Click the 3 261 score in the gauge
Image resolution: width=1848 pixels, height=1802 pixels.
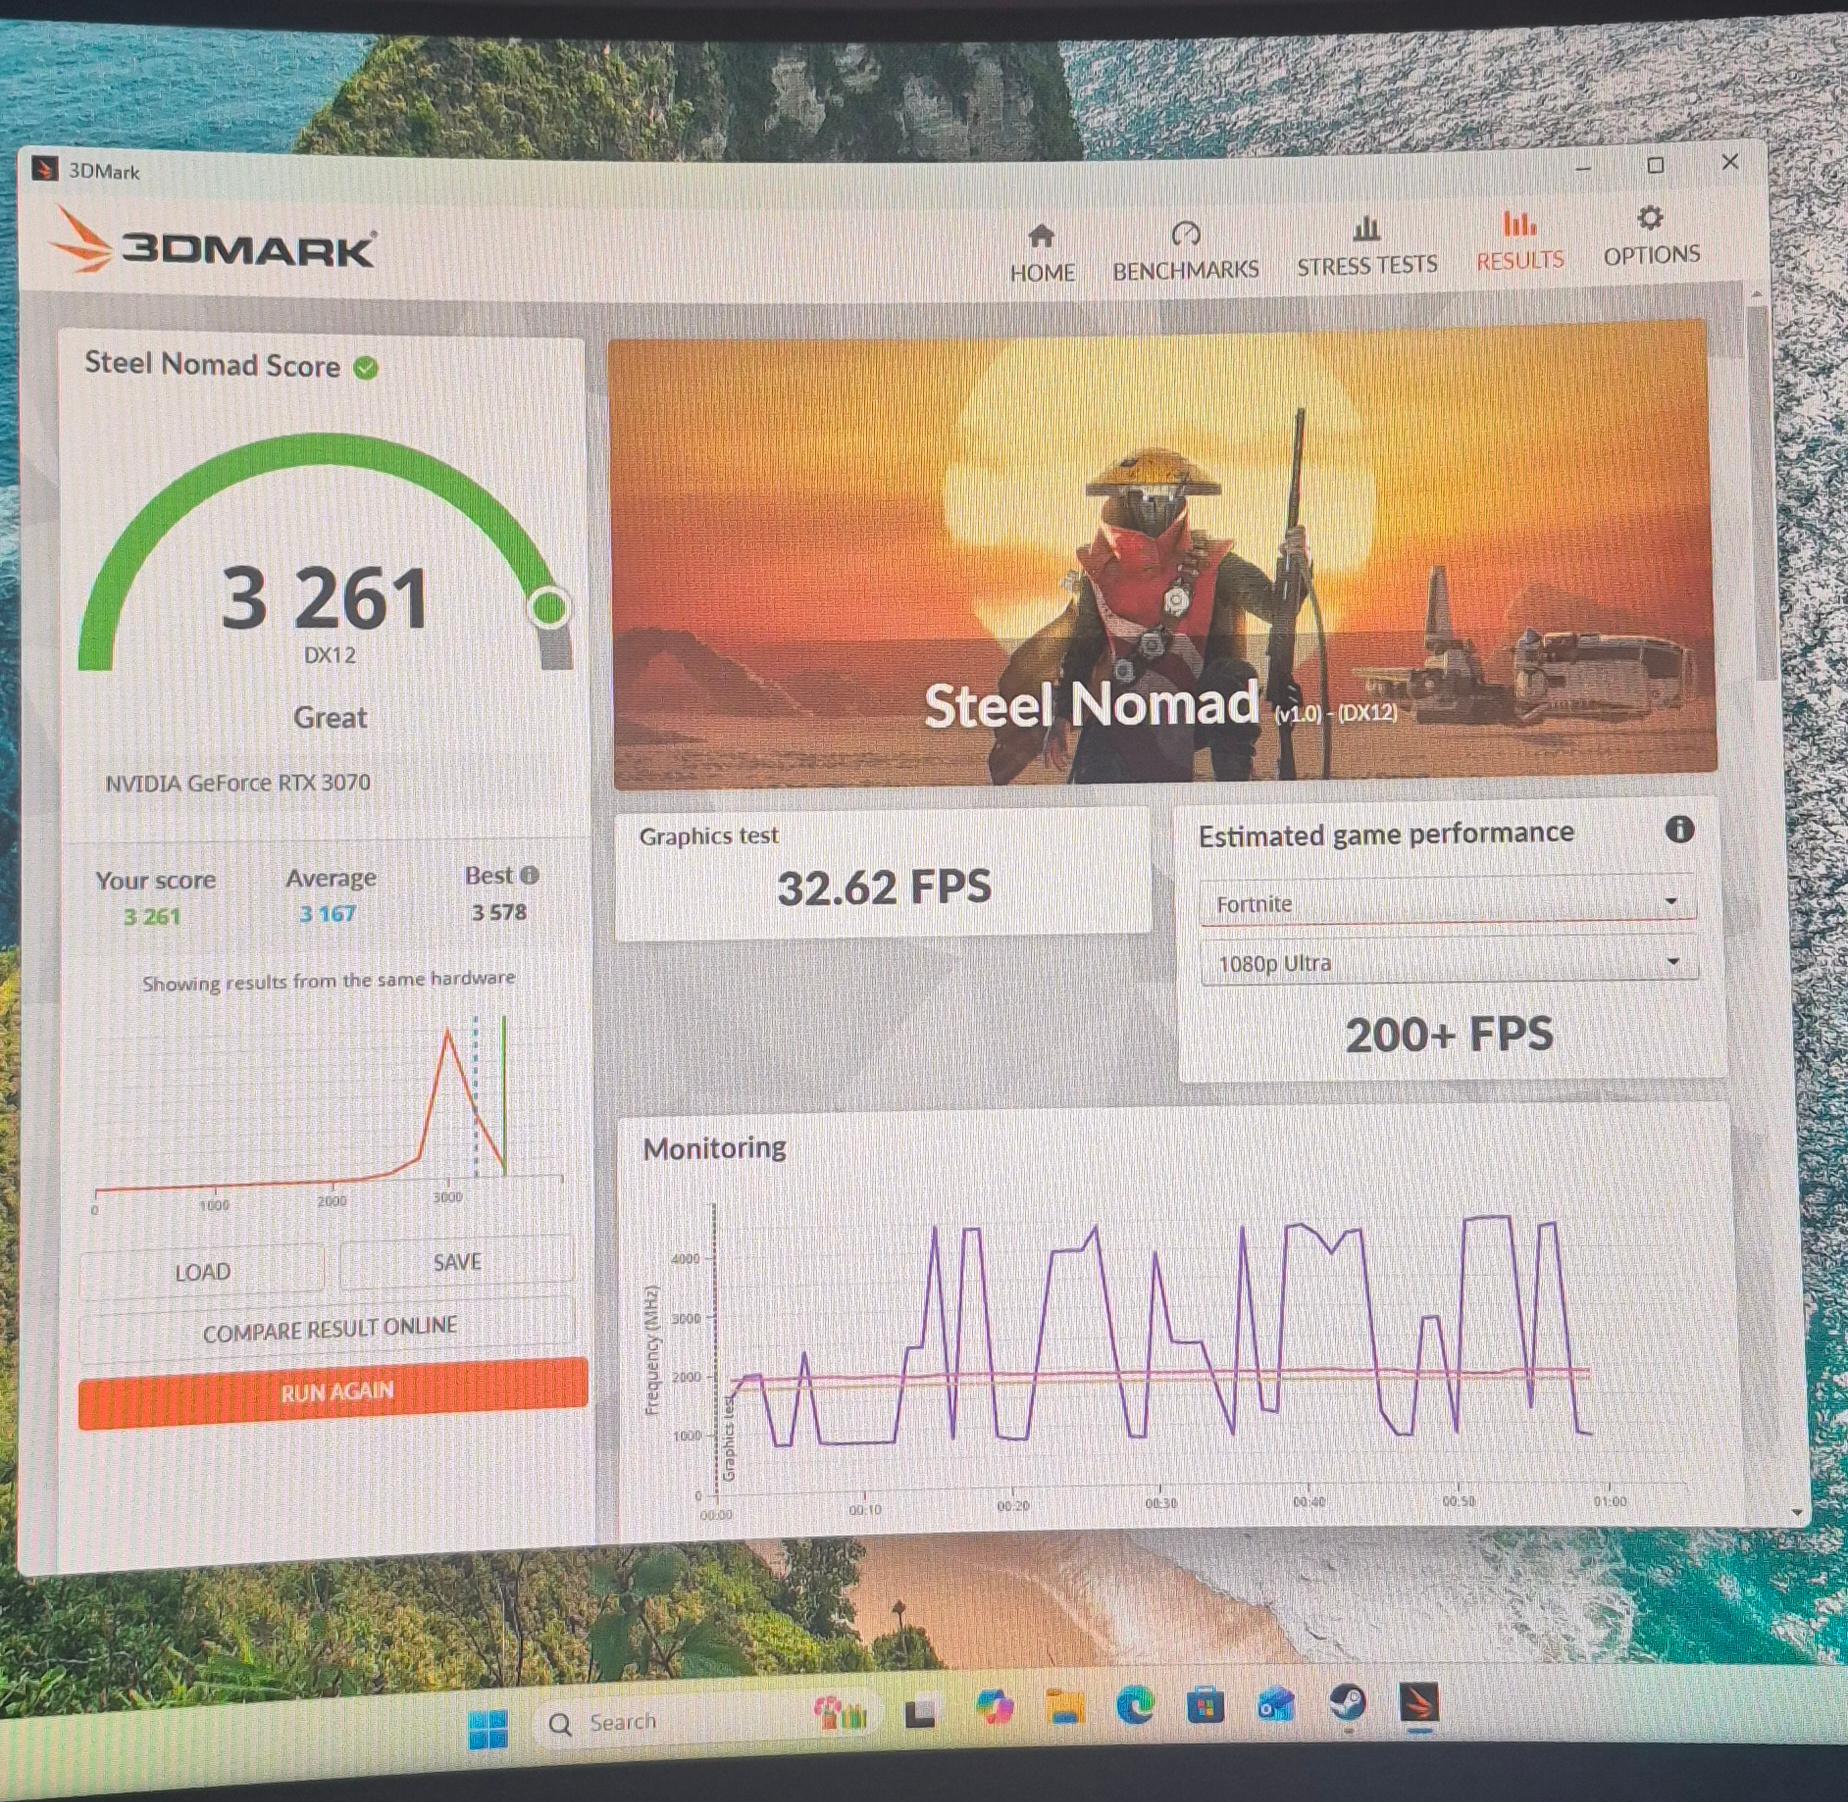[x=325, y=598]
